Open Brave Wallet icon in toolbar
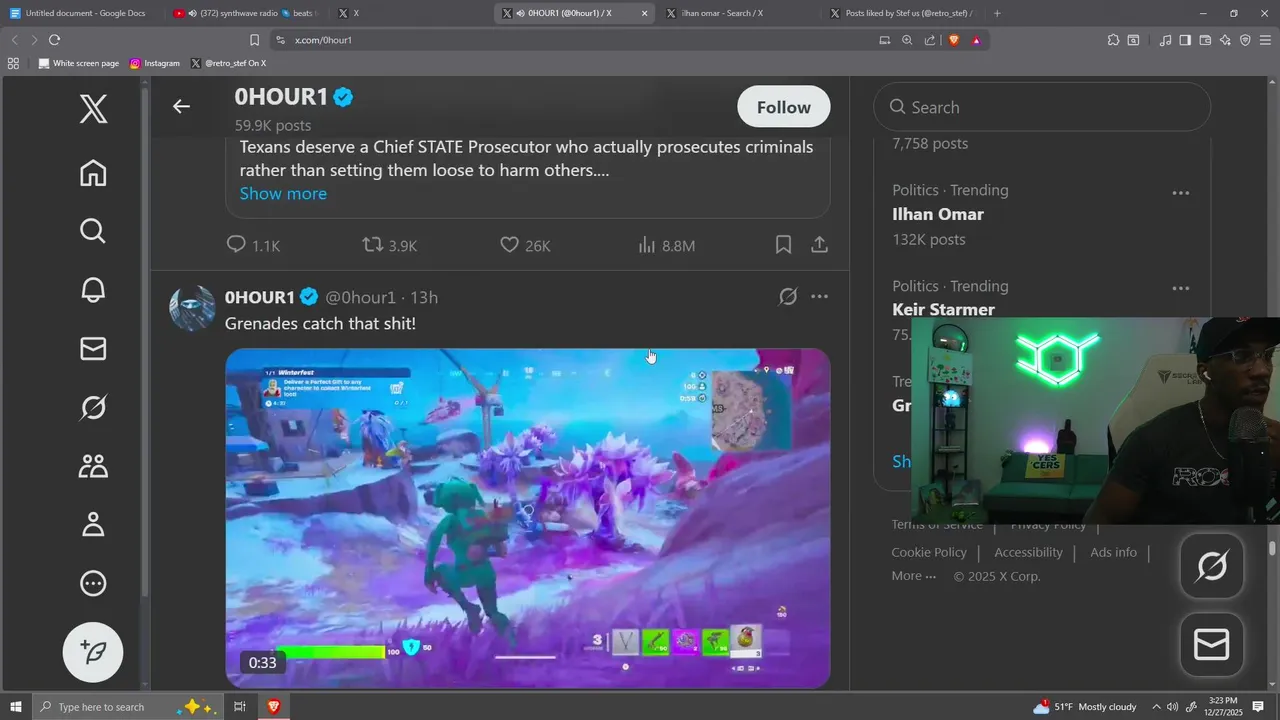 (x=1205, y=40)
